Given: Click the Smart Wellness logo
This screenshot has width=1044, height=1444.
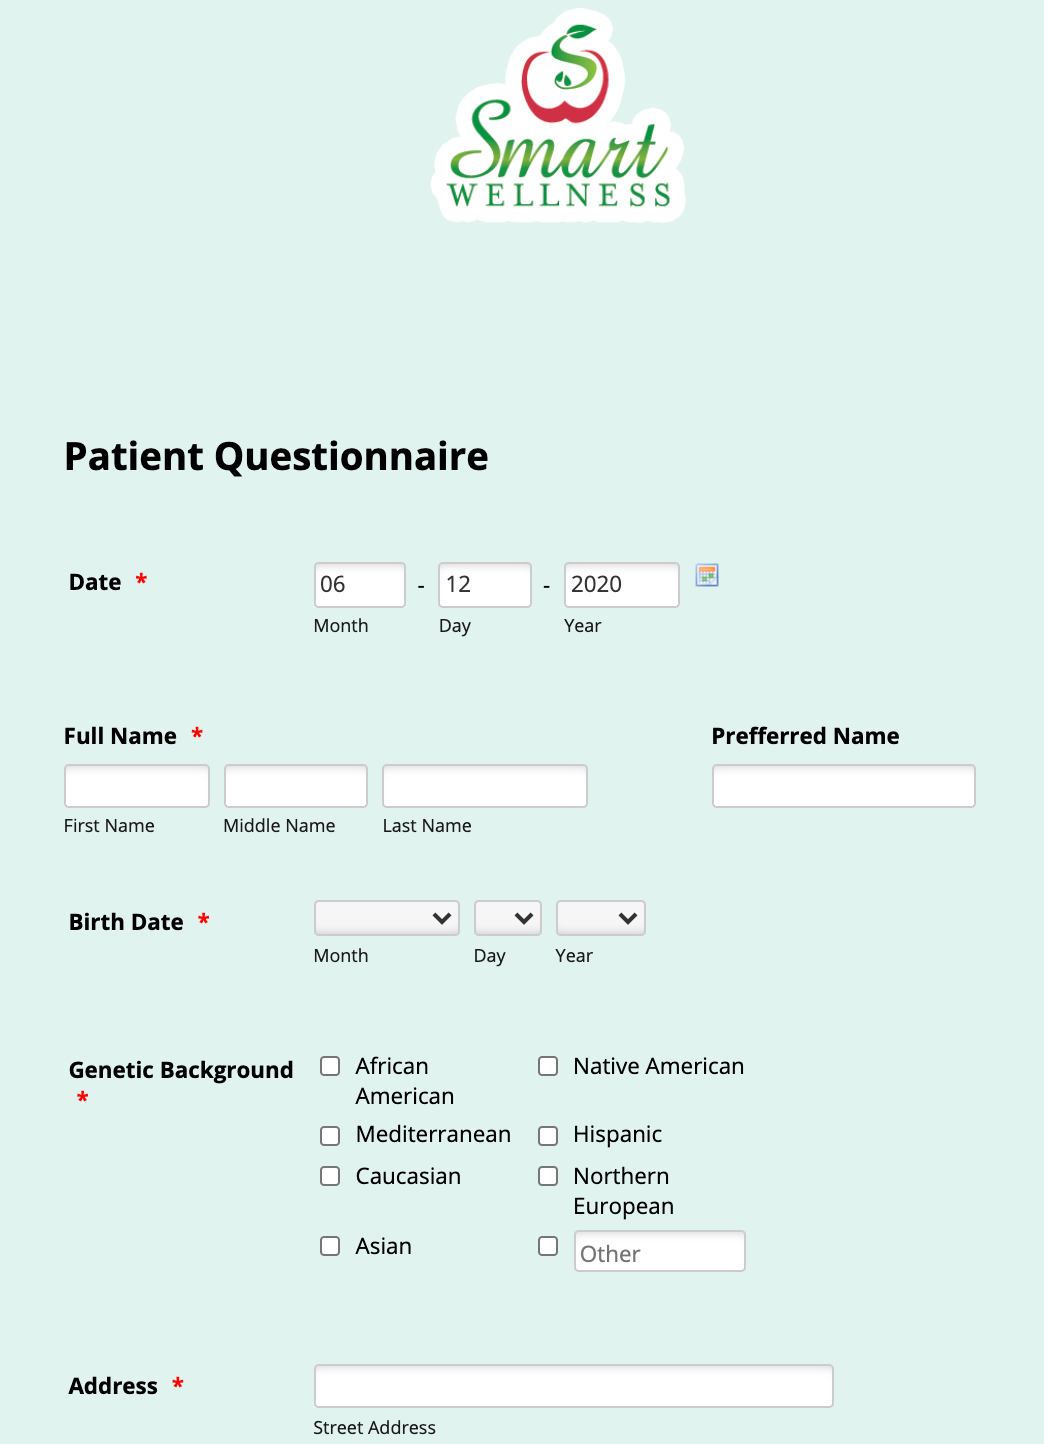Looking at the screenshot, I should point(559,117).
